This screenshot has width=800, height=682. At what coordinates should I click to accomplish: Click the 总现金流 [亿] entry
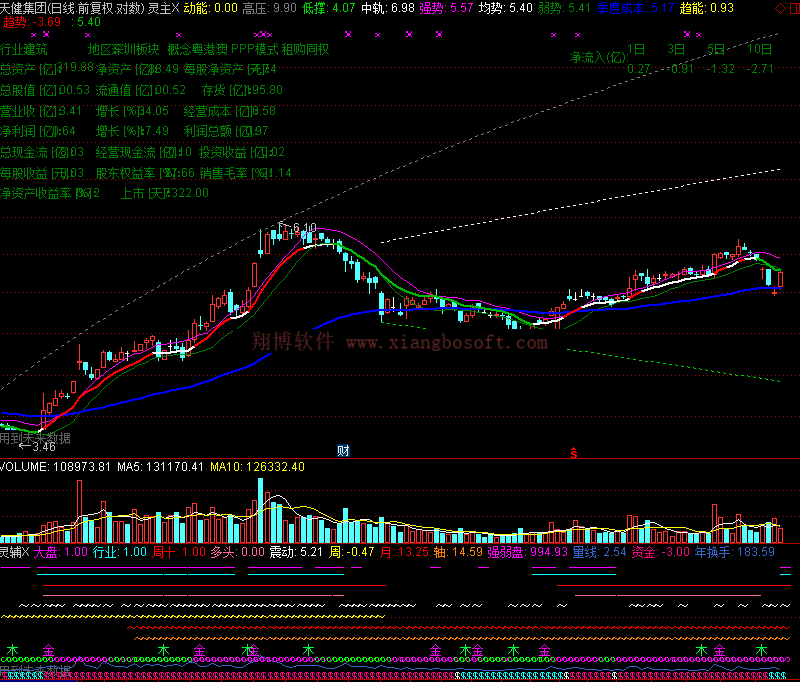tap(42, 153)
